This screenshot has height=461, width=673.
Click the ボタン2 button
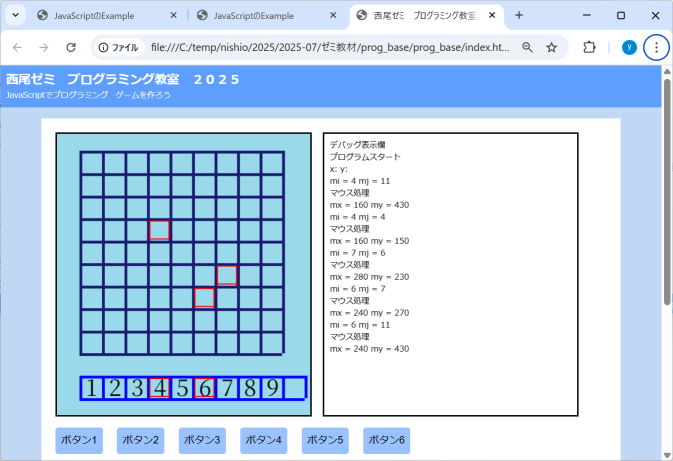point(140,440)
